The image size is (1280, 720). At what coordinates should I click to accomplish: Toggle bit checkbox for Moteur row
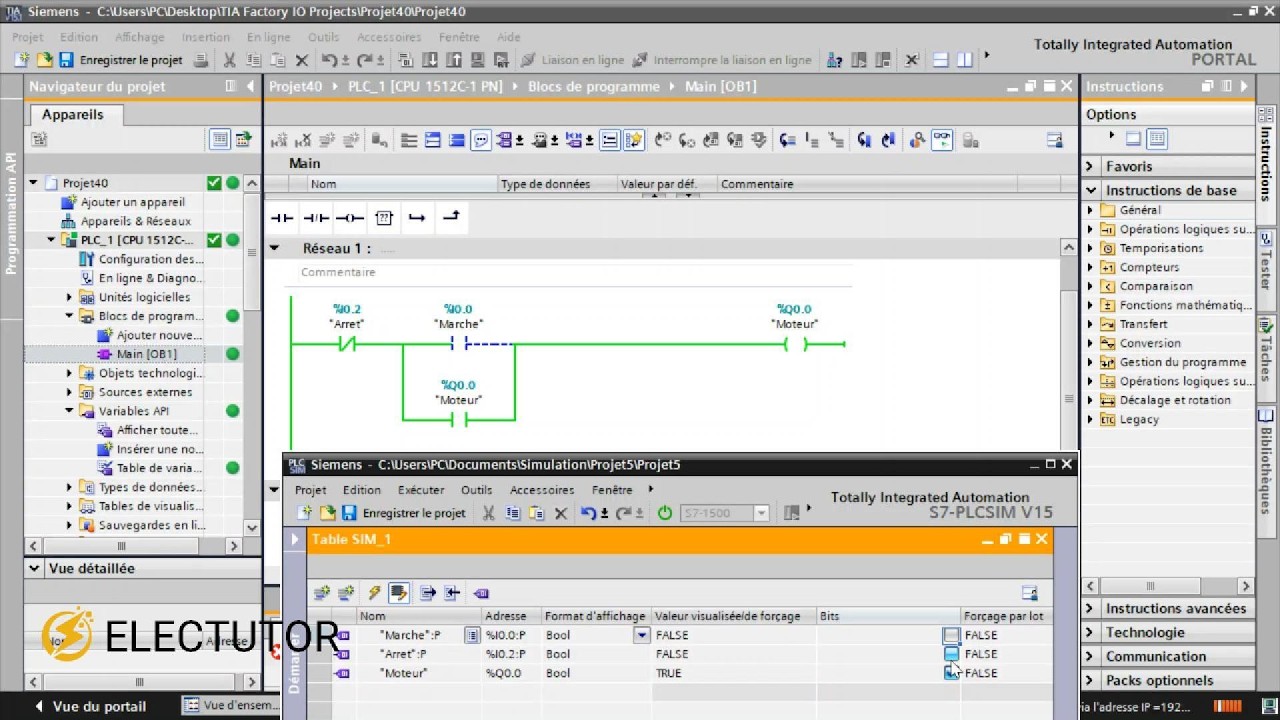click(x=951, y=673)
